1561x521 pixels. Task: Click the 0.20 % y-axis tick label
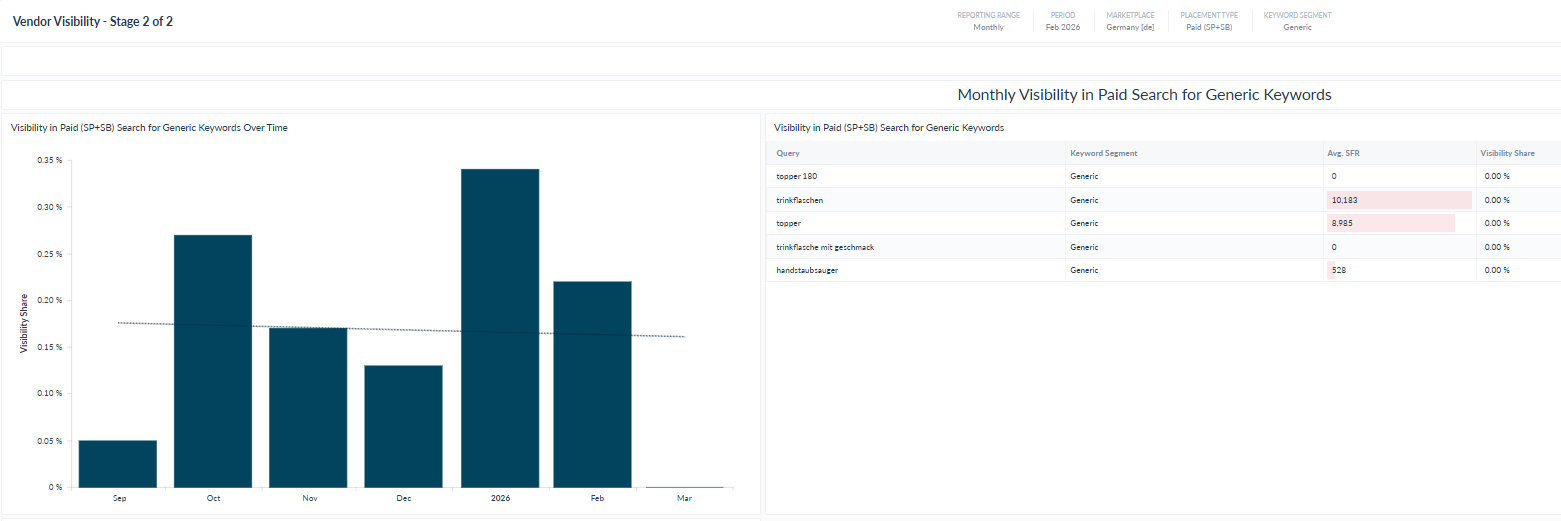pos(50,300)
